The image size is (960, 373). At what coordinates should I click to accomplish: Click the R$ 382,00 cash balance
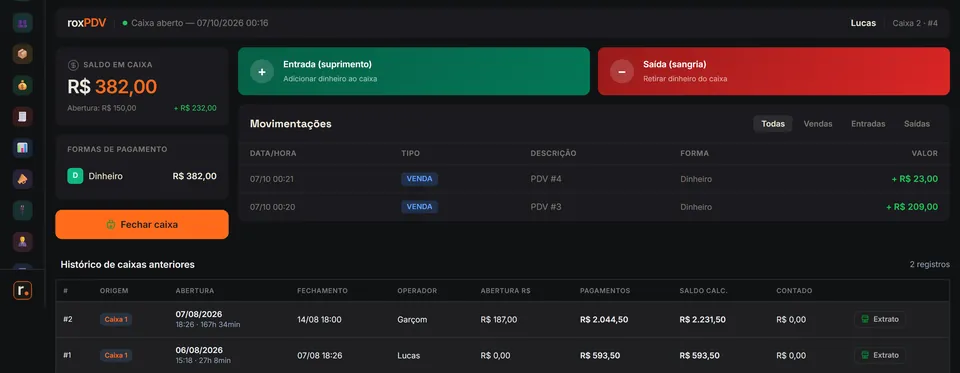112,87
